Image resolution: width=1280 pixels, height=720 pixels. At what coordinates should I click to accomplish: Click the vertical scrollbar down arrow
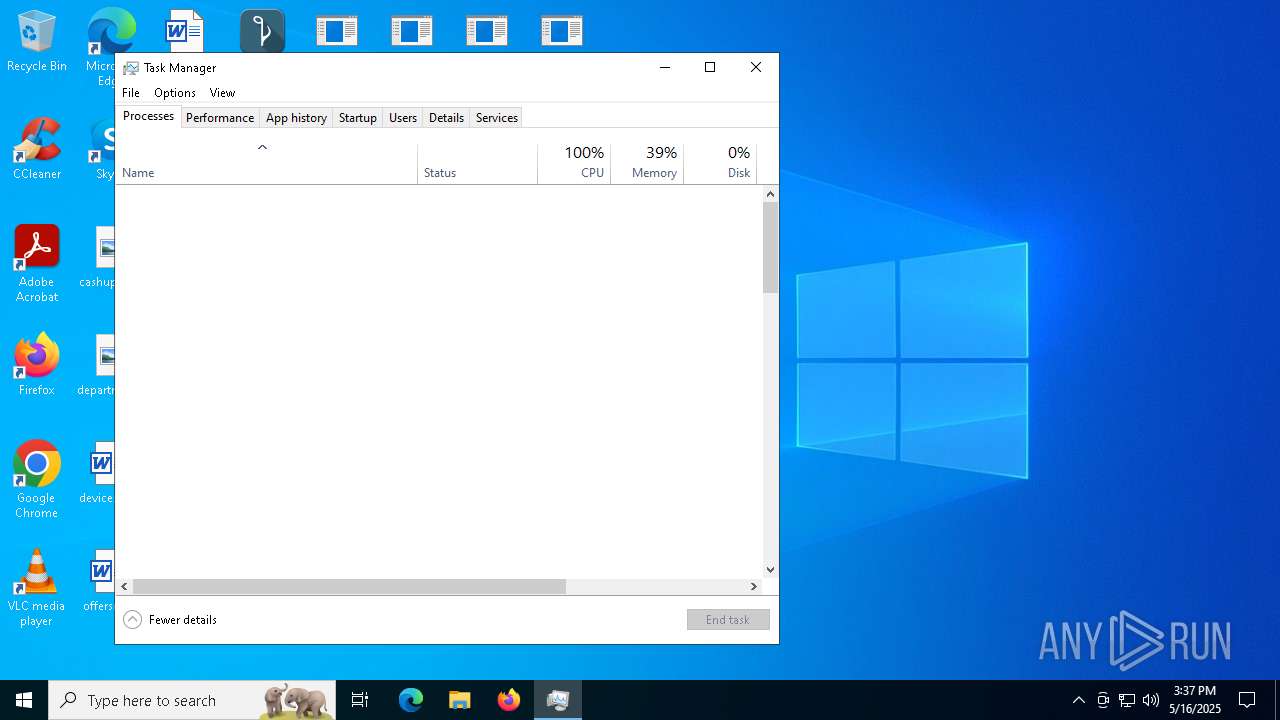point(770,570)
